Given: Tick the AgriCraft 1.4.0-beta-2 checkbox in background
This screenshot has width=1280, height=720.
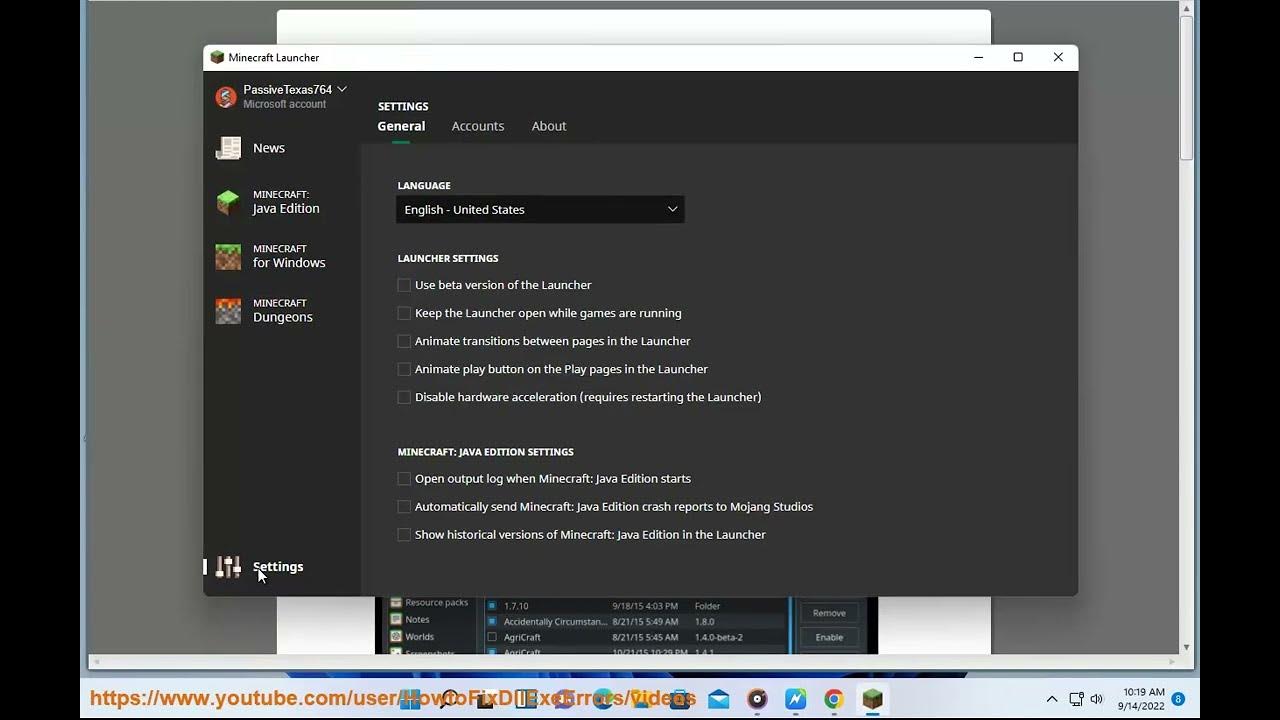Looking at the screenshot, I should (x=492, y=637).
